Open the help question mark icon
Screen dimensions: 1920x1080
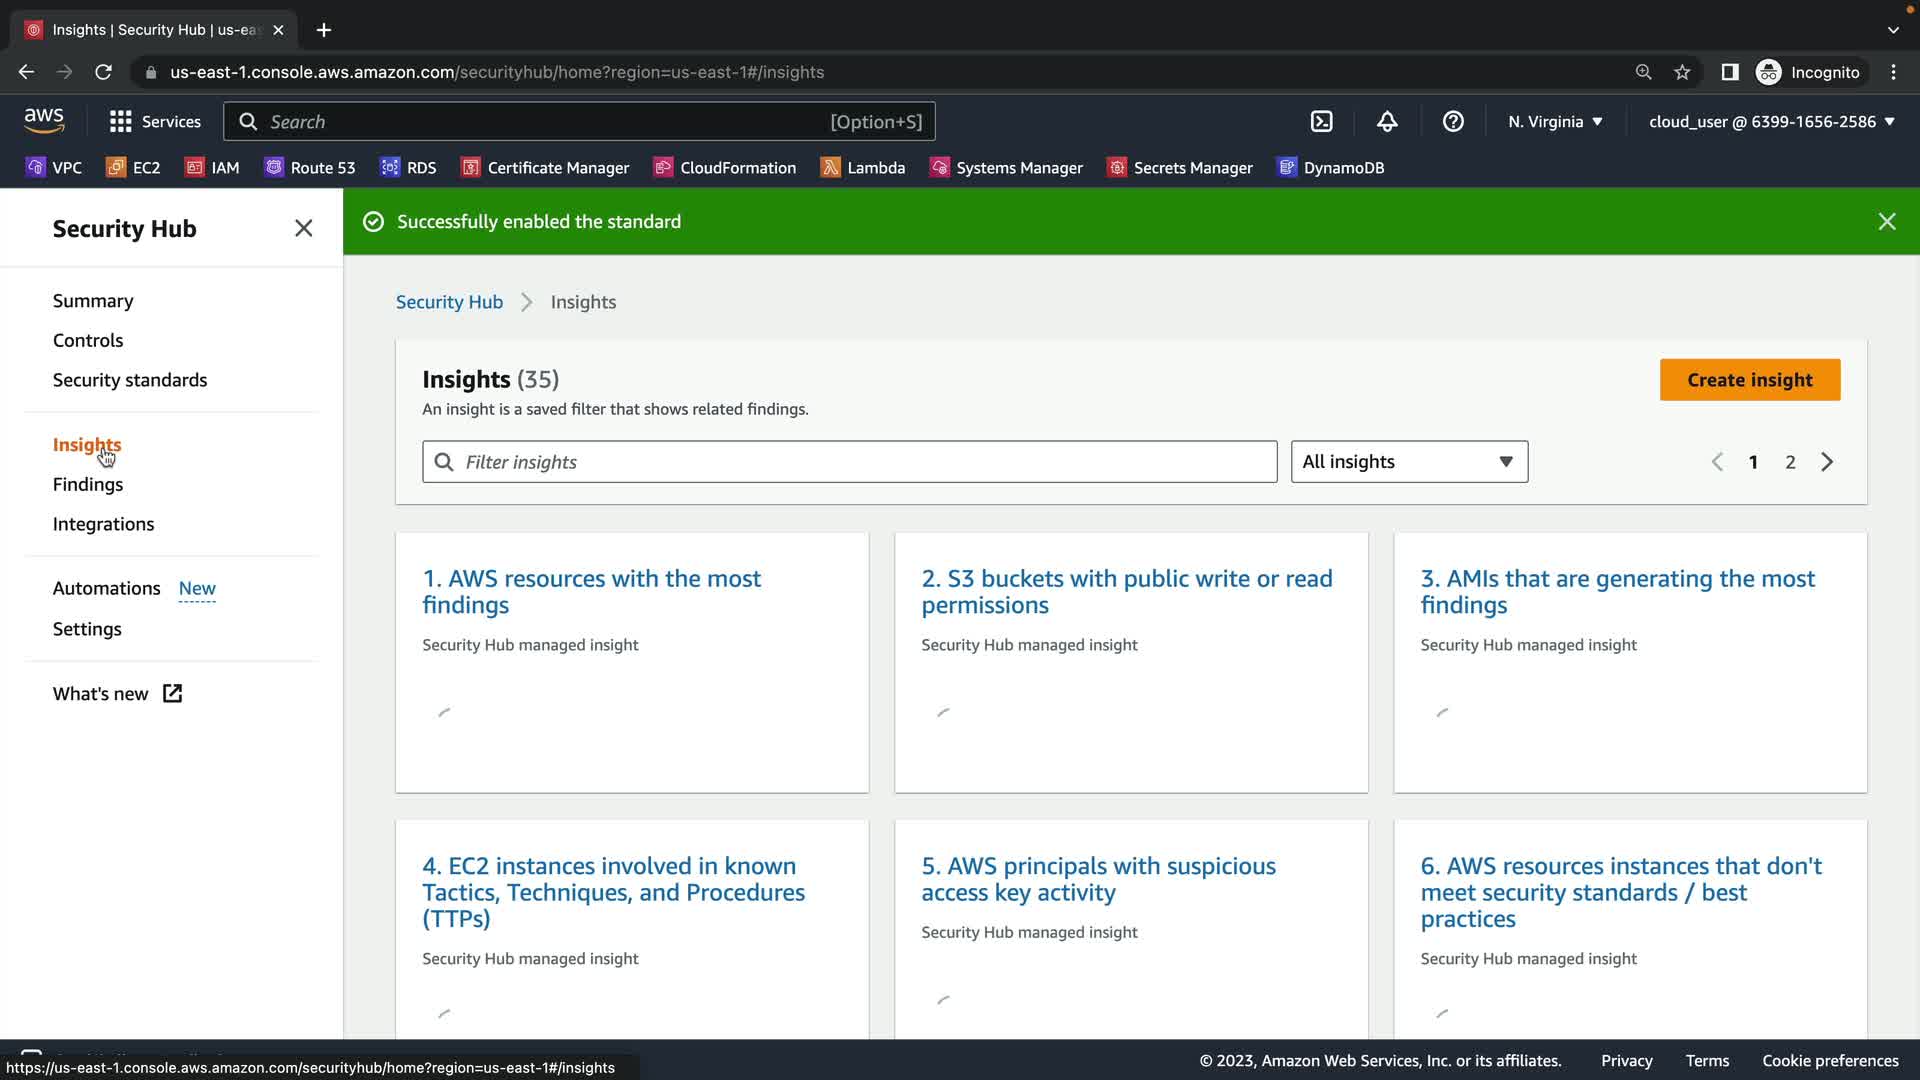pos(1453,122)
